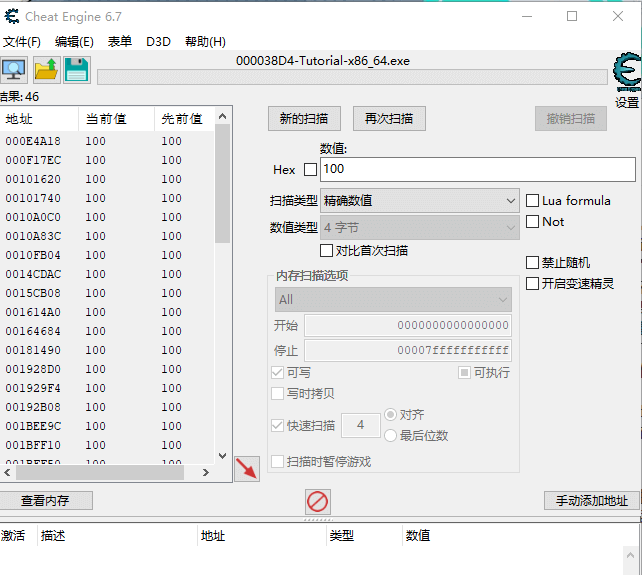The image size is (642, 575).
Task: Click the results horizontal scroll left arrow
Action: coord(7,473)
